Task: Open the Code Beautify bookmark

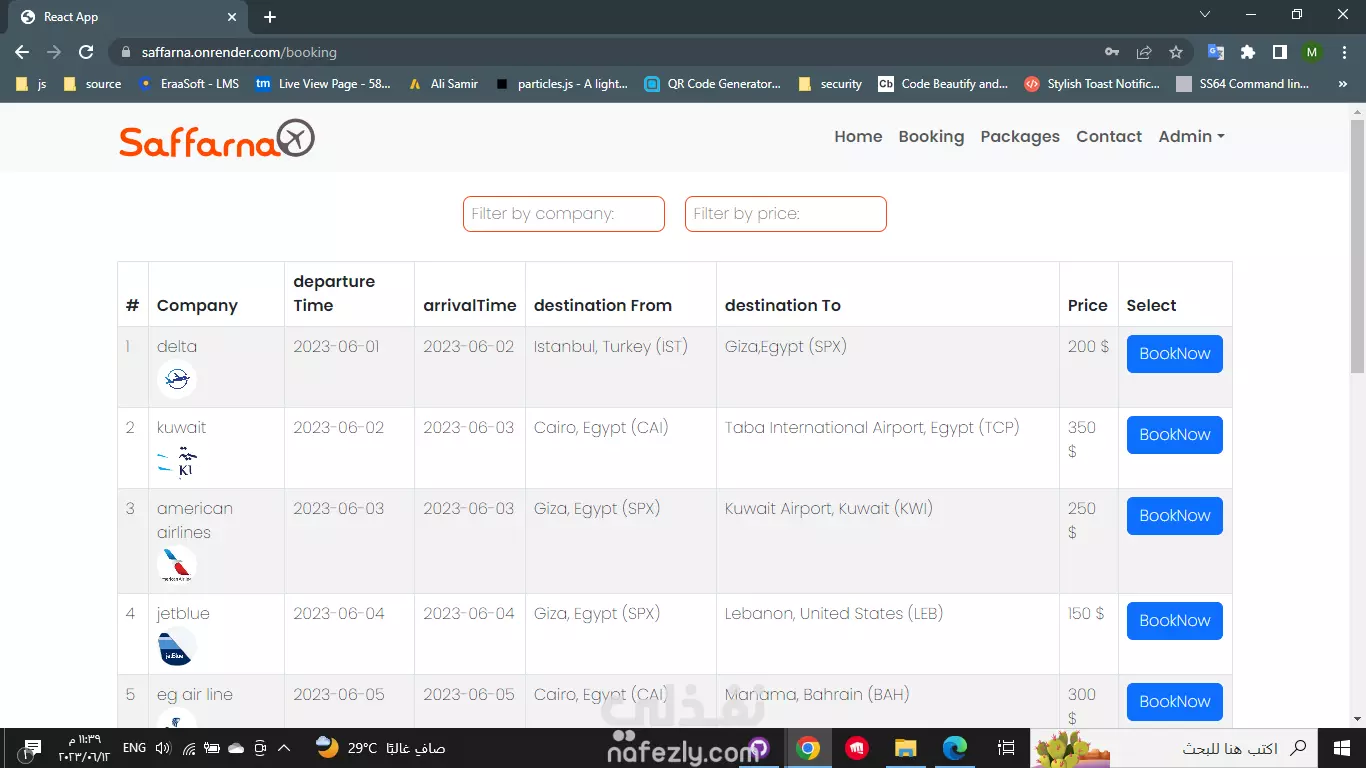Action: (x=943, y=84)
